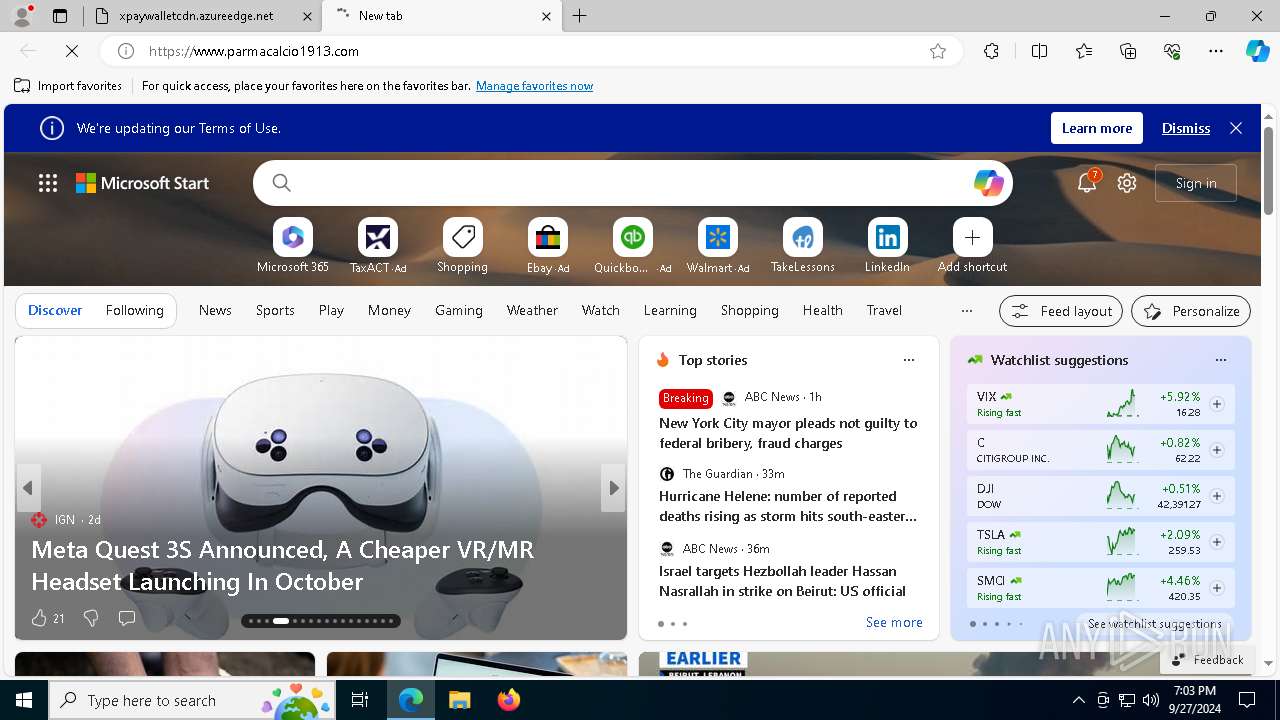Add TSLA to watchlist

coord(1217,542)
